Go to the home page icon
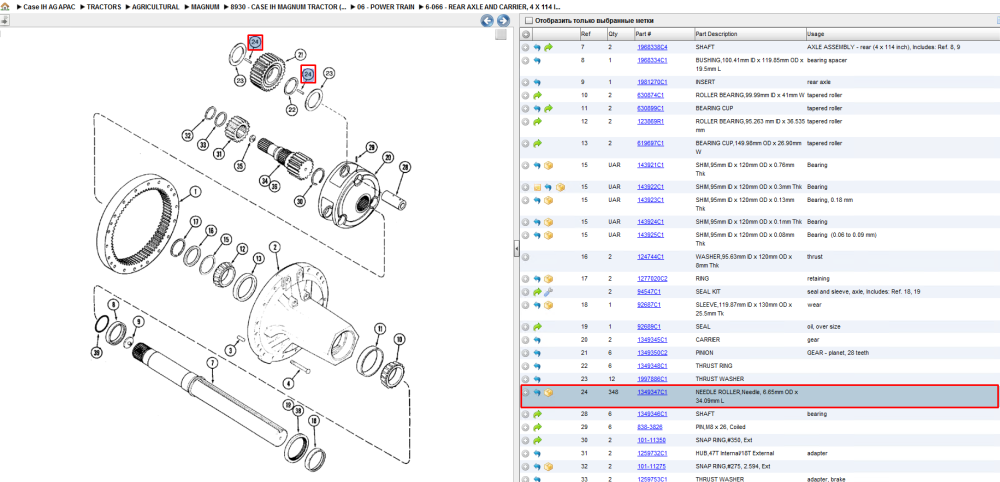This screenshot has width=1000, height=482. (x=5, y=7)
